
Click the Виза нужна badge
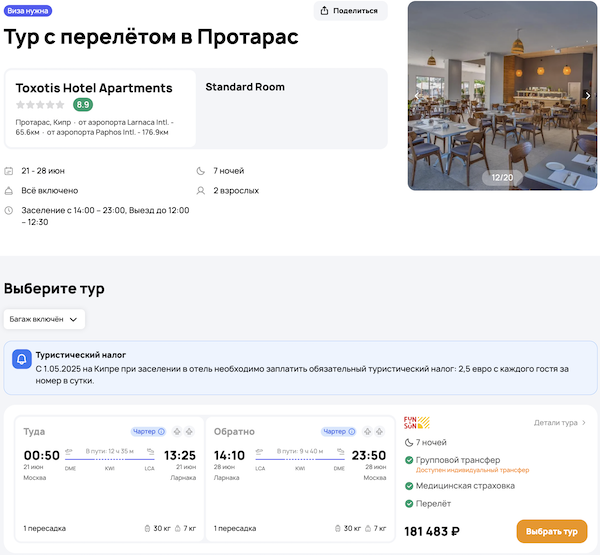[29, 11]
